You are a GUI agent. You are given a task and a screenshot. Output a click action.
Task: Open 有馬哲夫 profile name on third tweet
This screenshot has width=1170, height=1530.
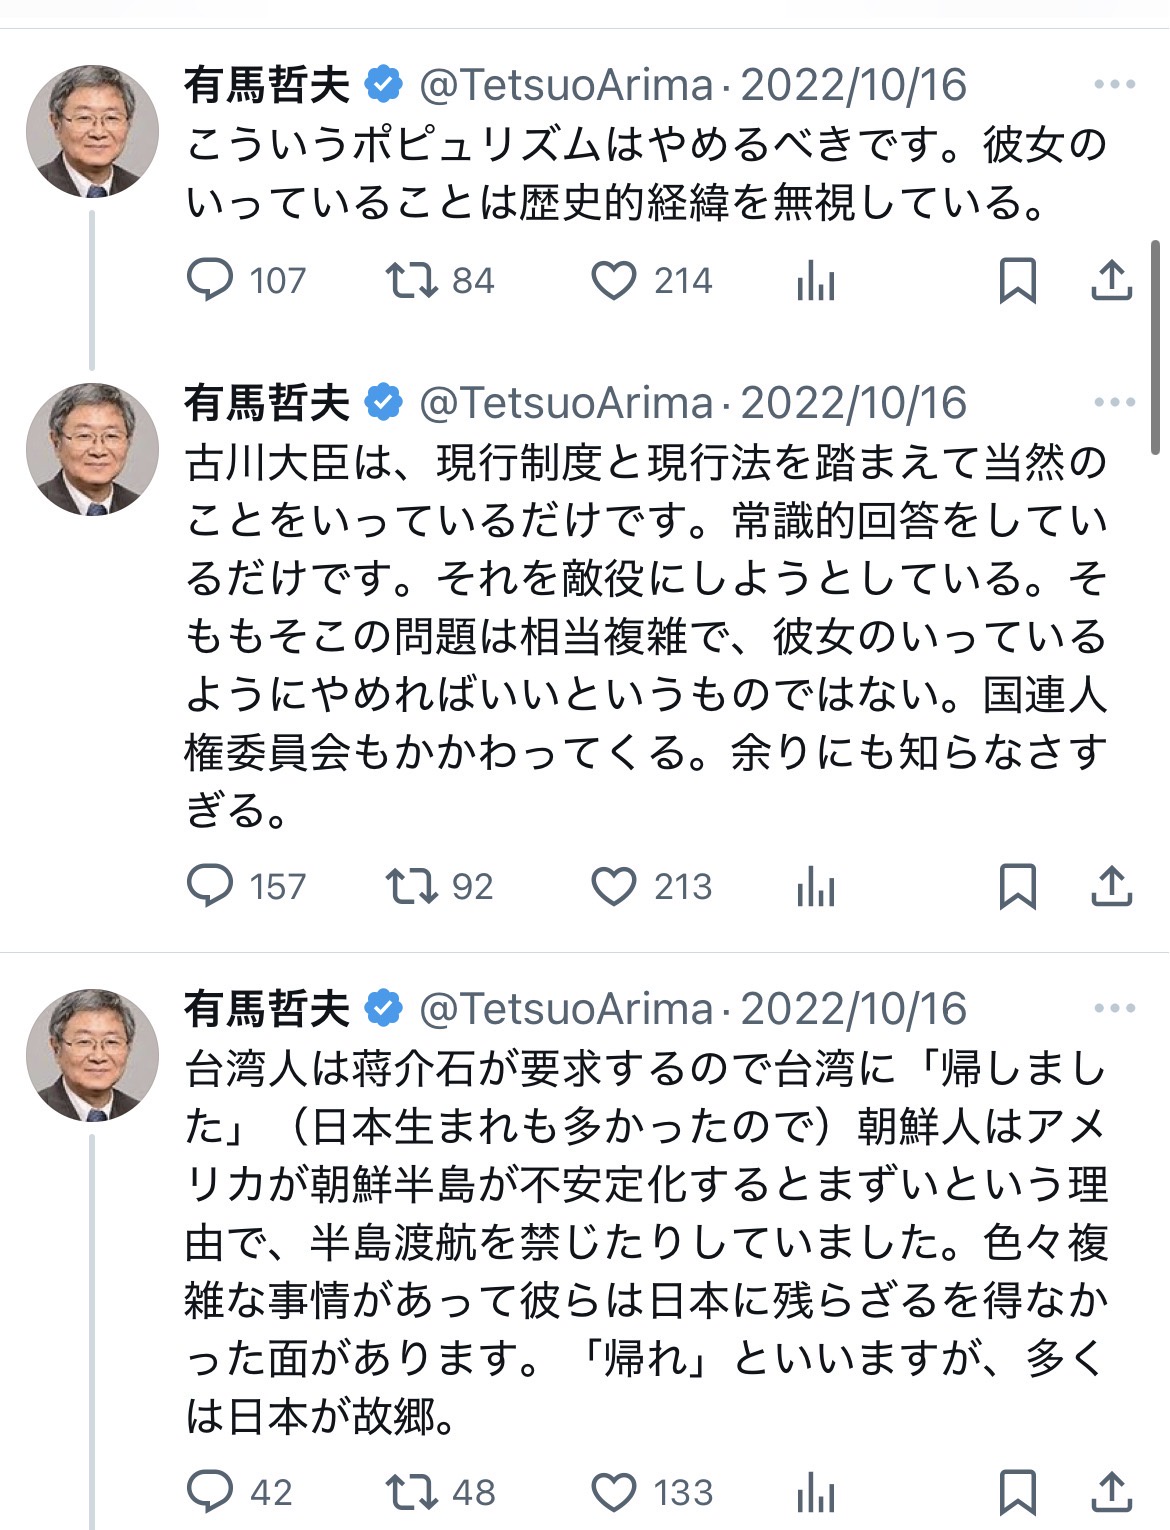tap(267, 1009)
